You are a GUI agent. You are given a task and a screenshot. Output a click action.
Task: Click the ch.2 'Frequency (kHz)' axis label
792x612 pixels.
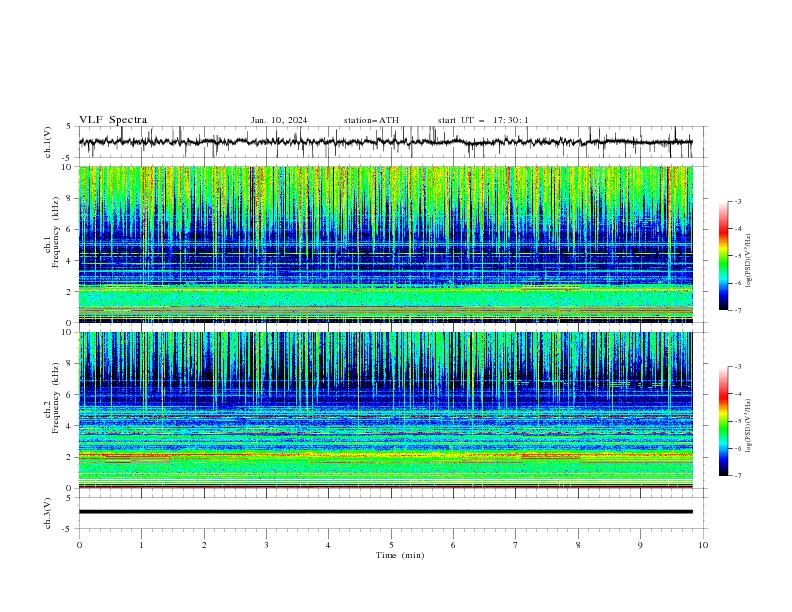coord(56,398)
